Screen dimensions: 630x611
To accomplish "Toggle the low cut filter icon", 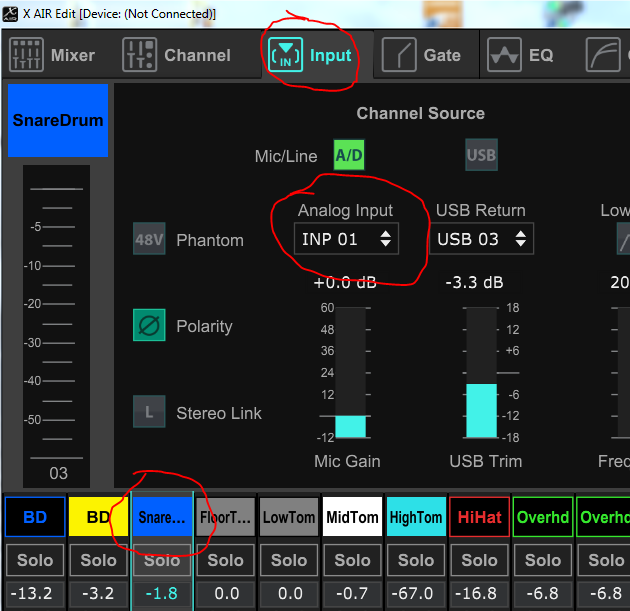I will click(623, 239).
